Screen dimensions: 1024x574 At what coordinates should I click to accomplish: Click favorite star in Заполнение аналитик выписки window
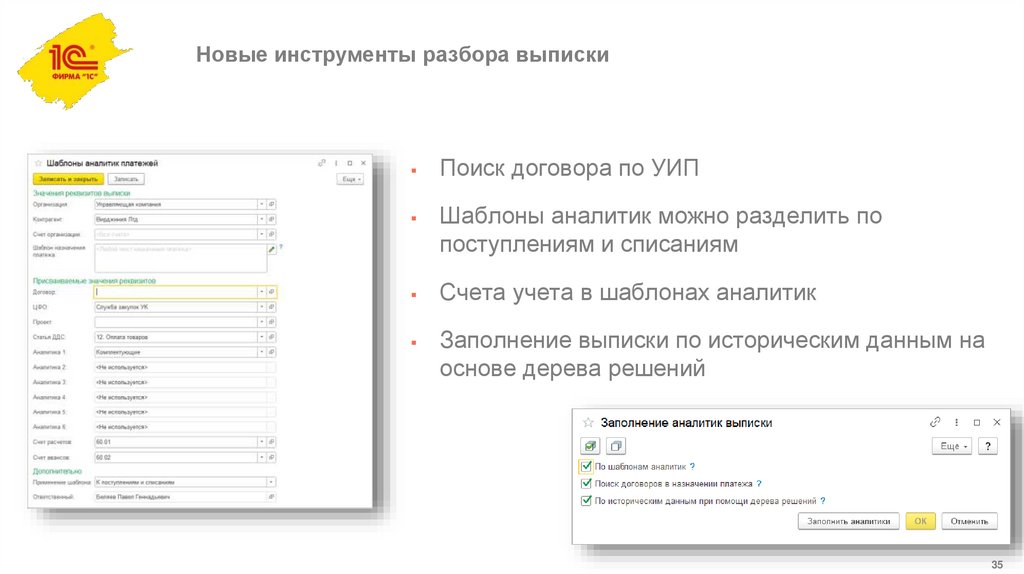point(588,423)
